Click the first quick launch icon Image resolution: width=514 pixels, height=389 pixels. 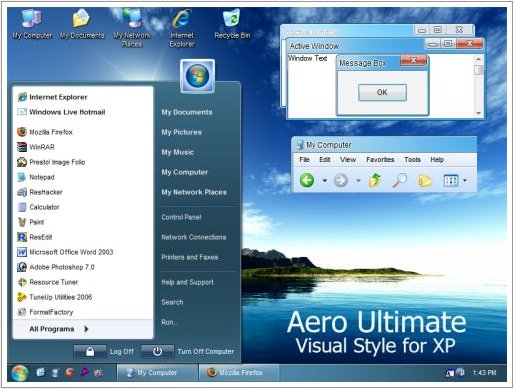41,372
